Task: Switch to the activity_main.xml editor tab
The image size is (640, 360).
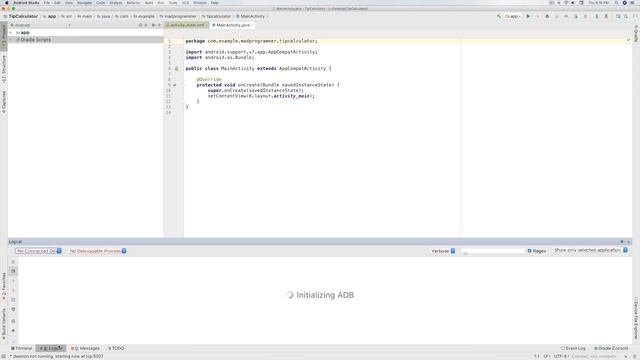Action: coord(187,25)
